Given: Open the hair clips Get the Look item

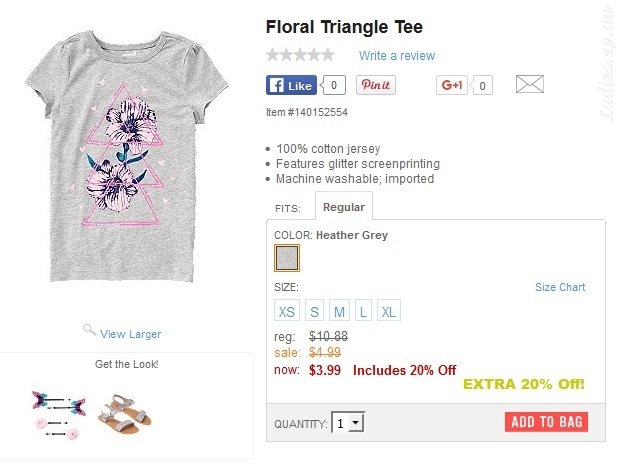Looking at the screenshot, I should coord(59,414).
